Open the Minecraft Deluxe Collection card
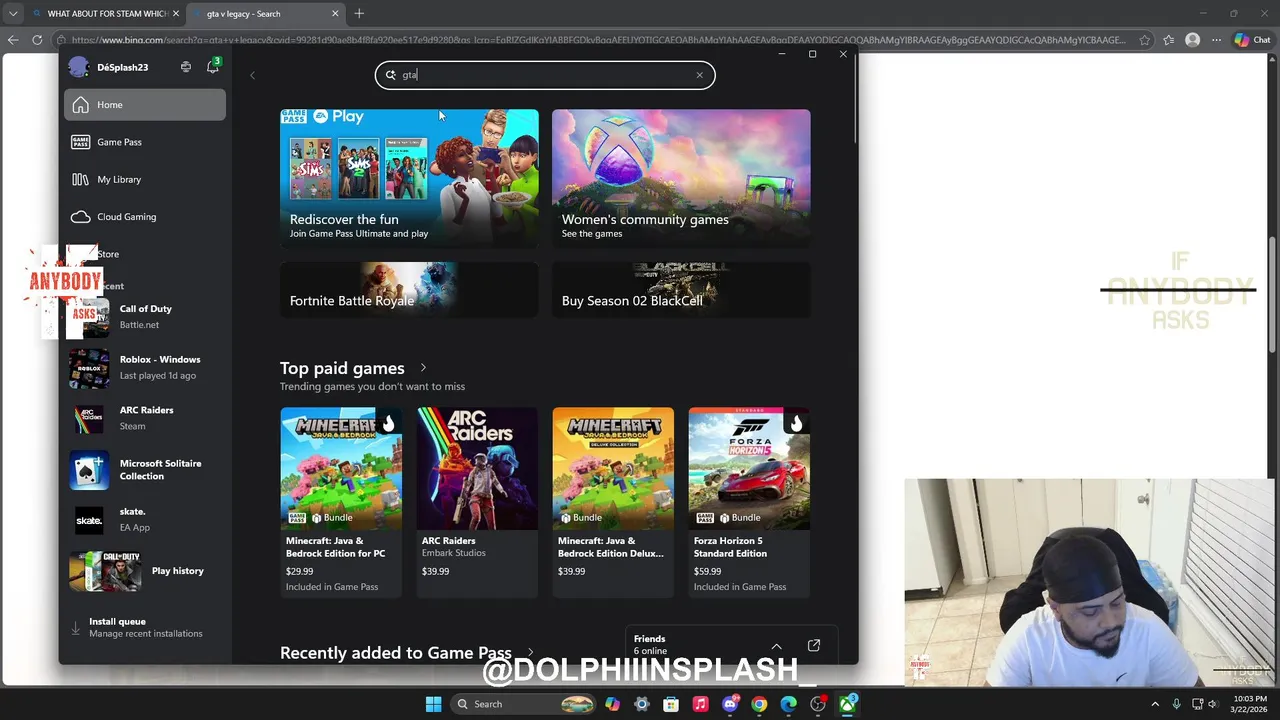Screen dimensions: 1280x720 tap(613, 501)
